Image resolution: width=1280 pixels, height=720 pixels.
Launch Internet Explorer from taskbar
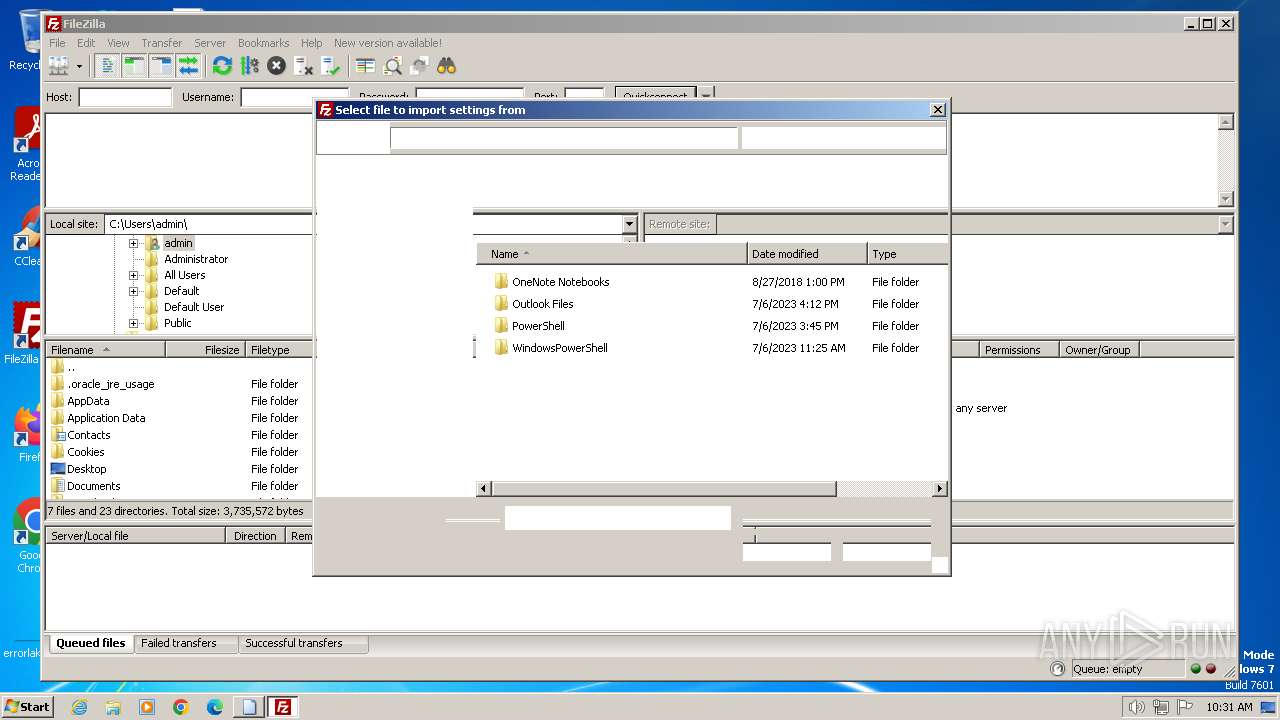pyautogui.click(x=79, y=707)
